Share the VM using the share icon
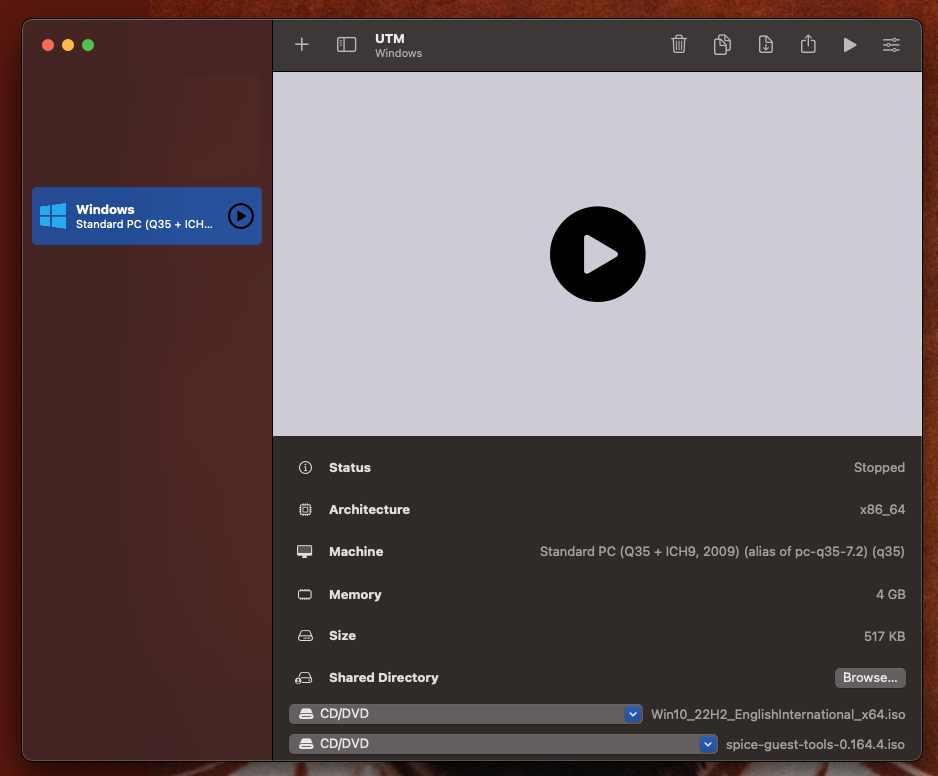 tap(808, 44)
